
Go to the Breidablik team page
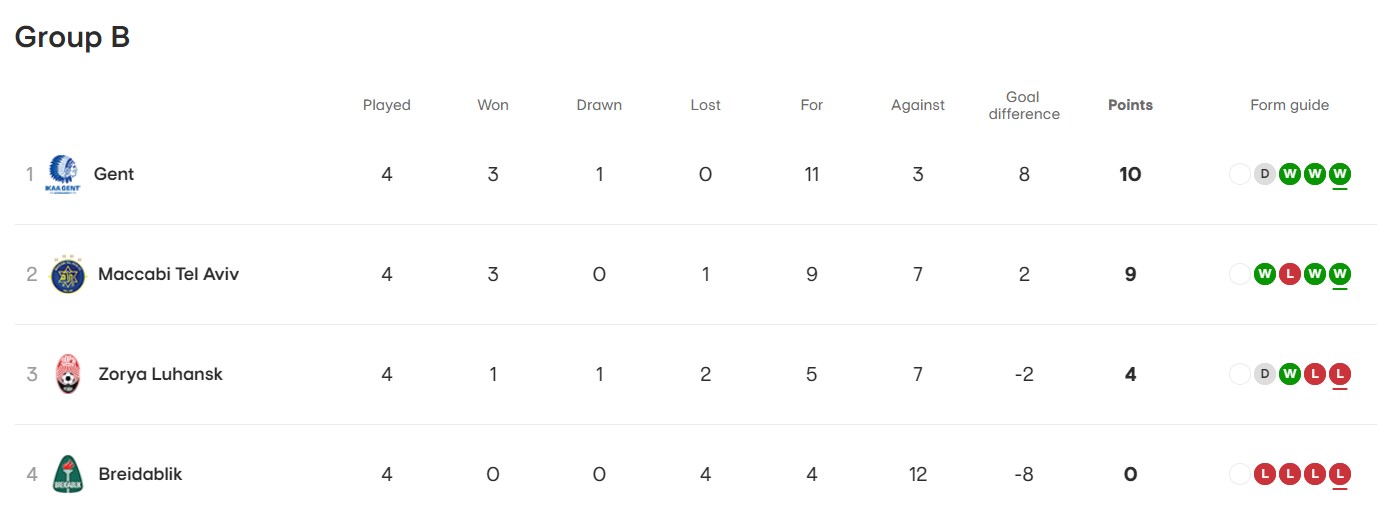click(x=140, y=474)
